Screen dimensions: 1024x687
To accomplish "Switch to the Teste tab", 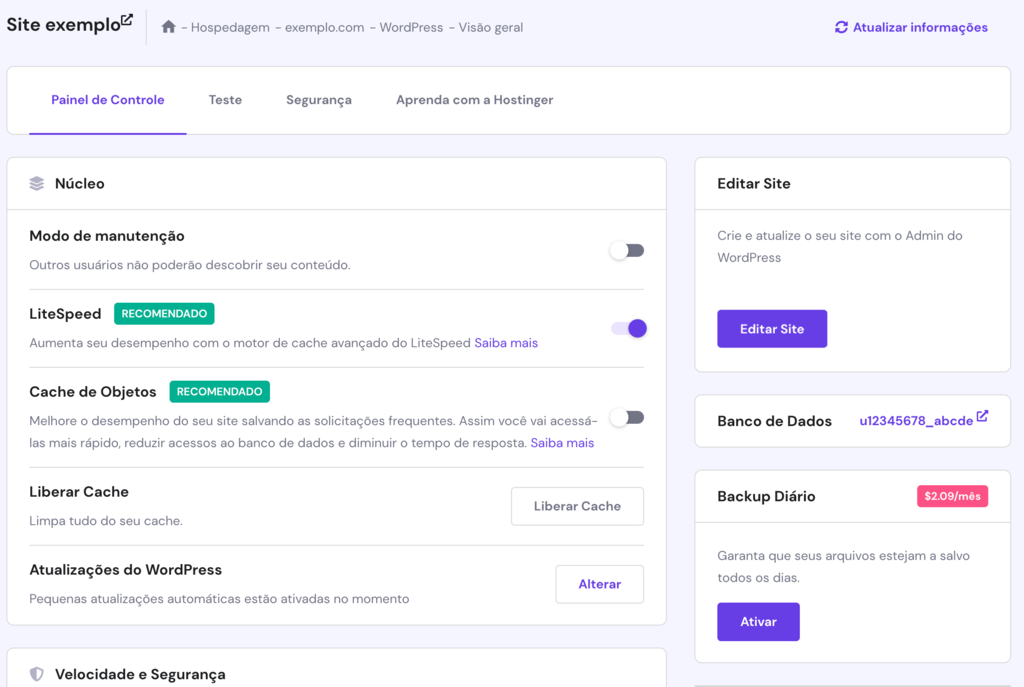I will (225, 100).
